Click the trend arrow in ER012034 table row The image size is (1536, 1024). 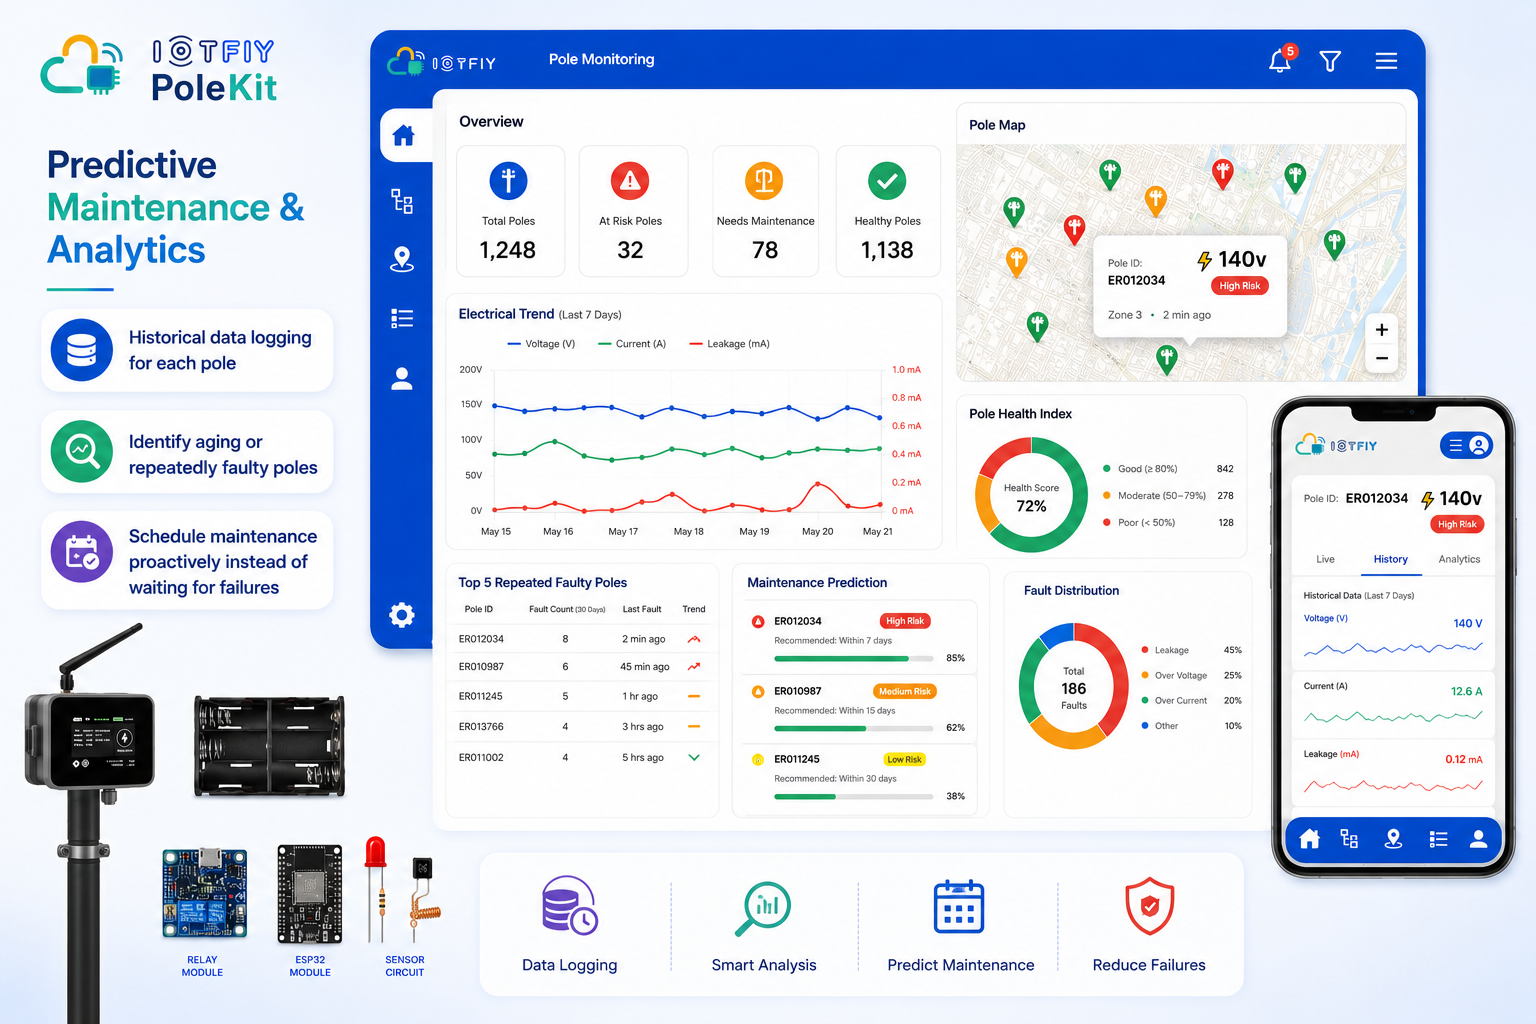pos(694,639)
